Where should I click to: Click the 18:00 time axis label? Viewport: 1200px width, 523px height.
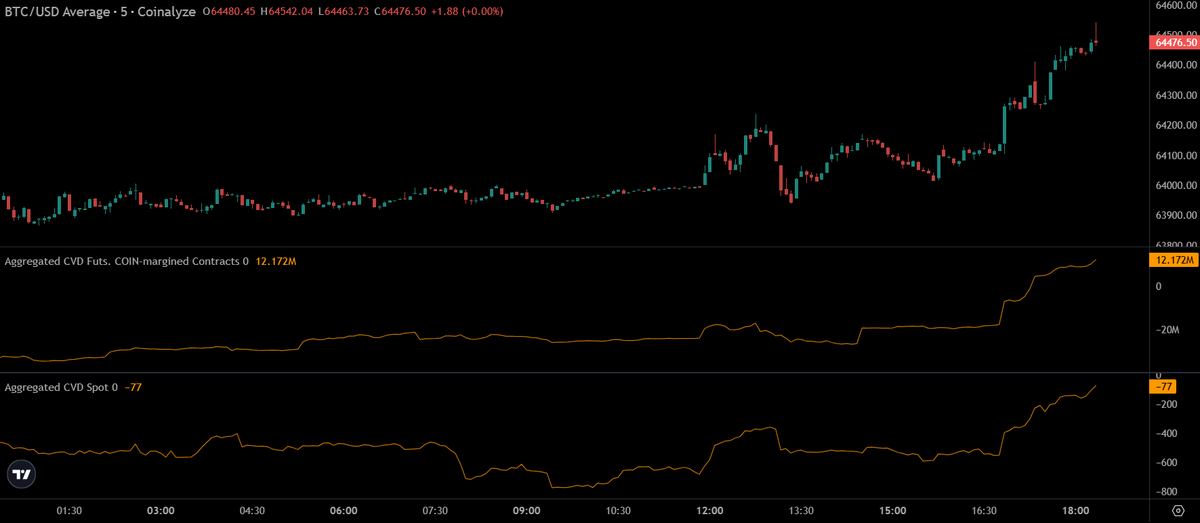point(1076,510)
